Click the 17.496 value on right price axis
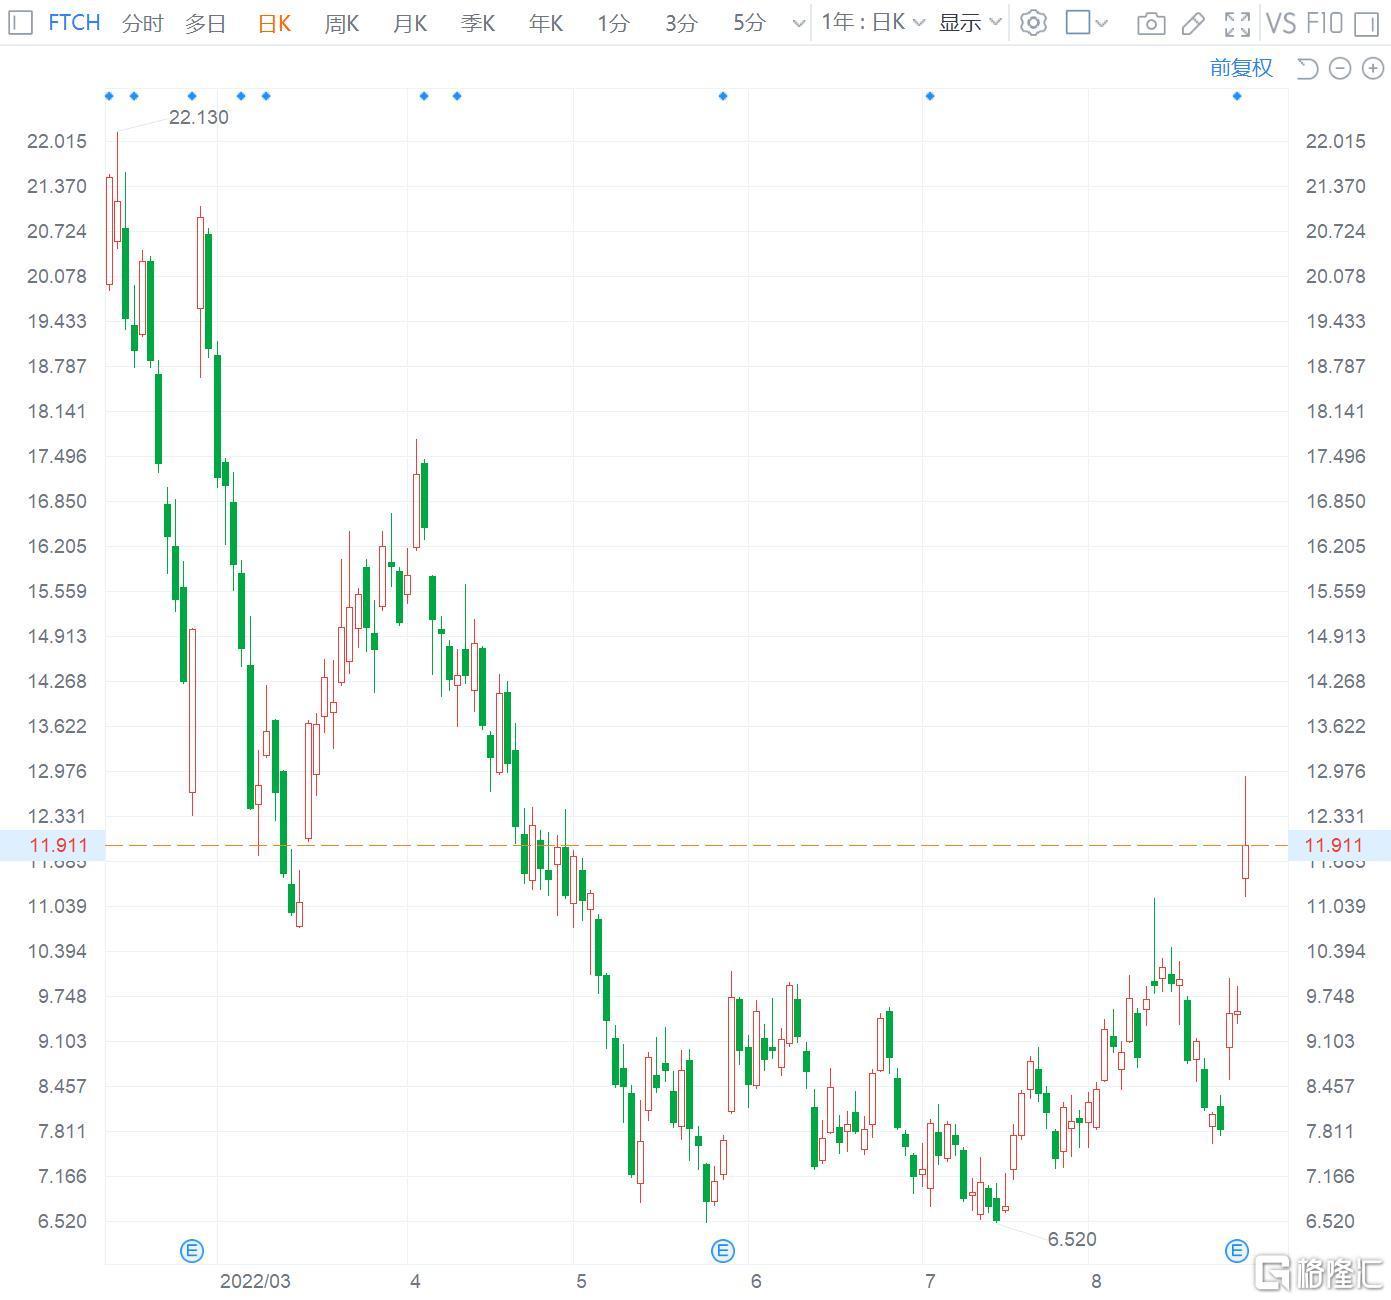The width and height of the screenshot is (1391, 1300). (x=1335, y=456)
